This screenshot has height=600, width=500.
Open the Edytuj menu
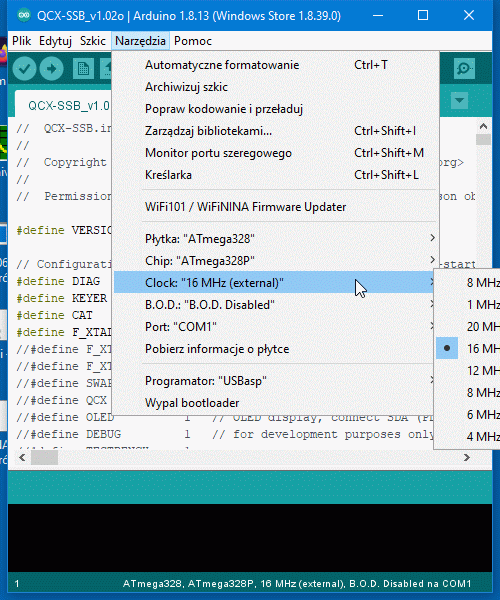pyautogui.click(x=55, y=41)
